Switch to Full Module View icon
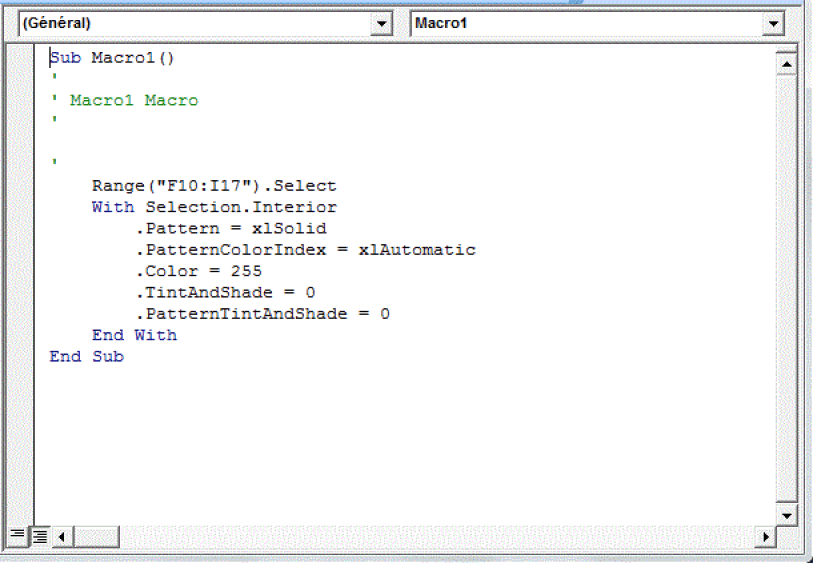 coord(38,537)
